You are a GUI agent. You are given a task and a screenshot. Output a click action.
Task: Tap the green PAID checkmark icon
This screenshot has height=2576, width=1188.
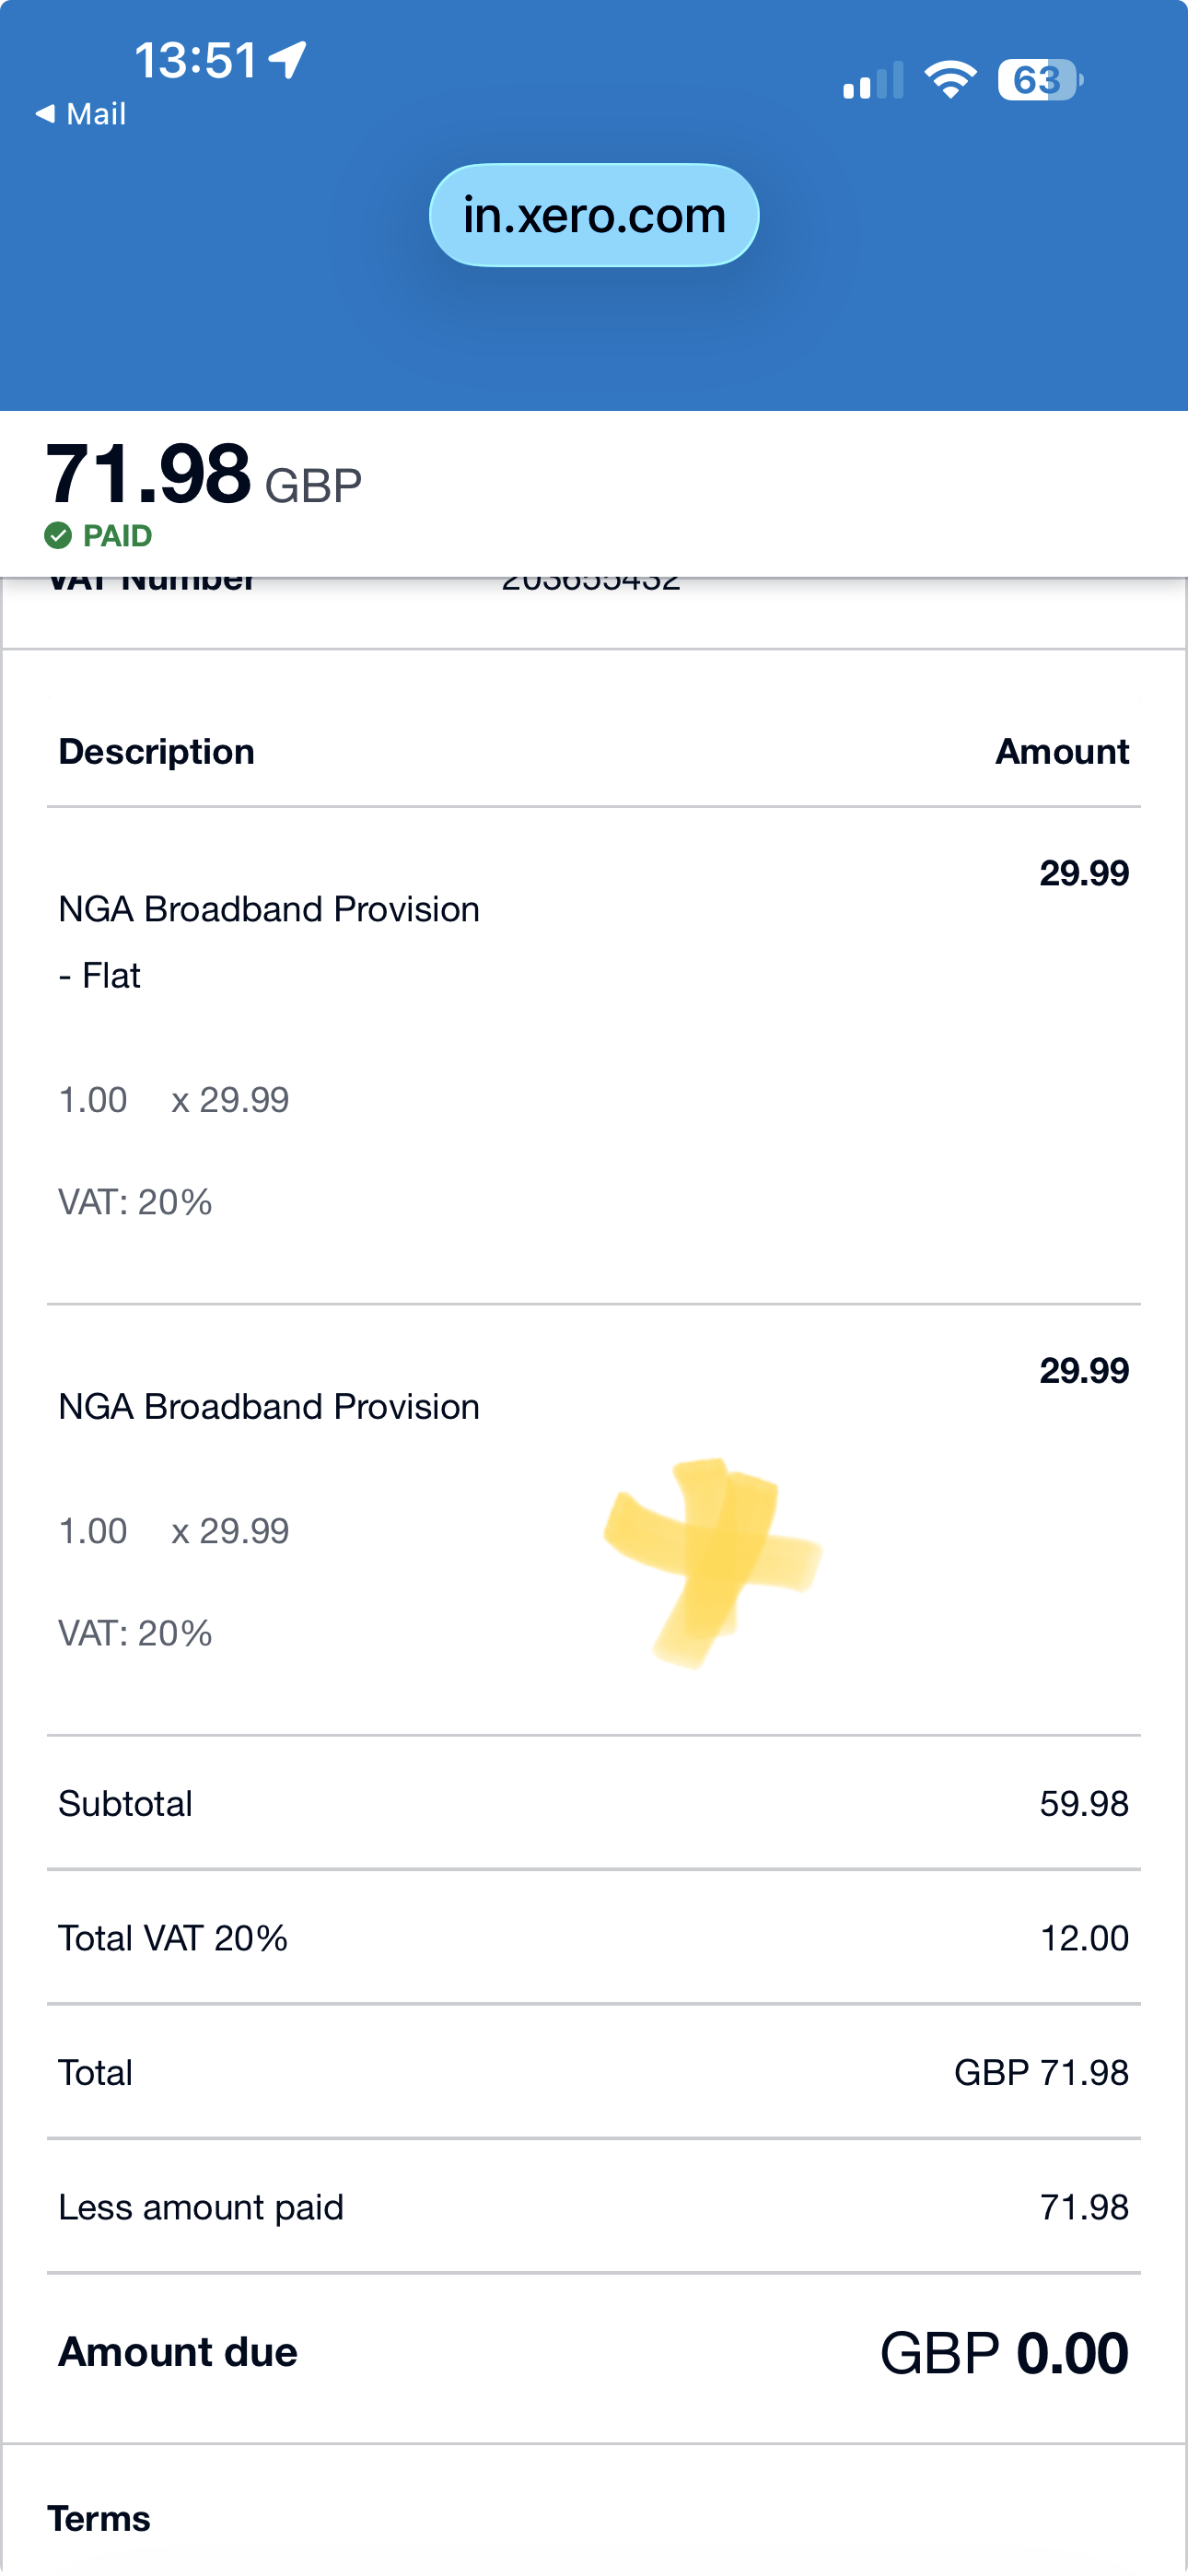58,536
